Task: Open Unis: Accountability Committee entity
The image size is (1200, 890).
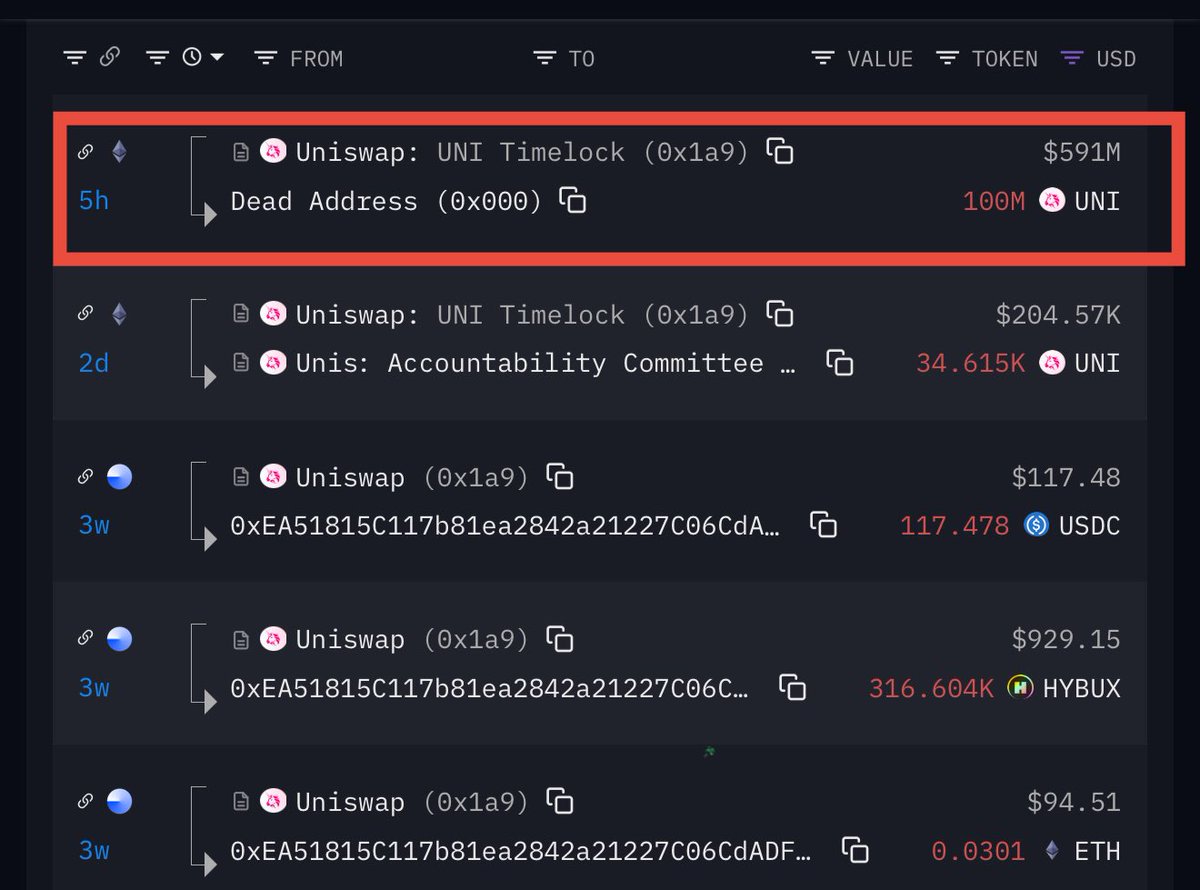Action: click(545, 363)
